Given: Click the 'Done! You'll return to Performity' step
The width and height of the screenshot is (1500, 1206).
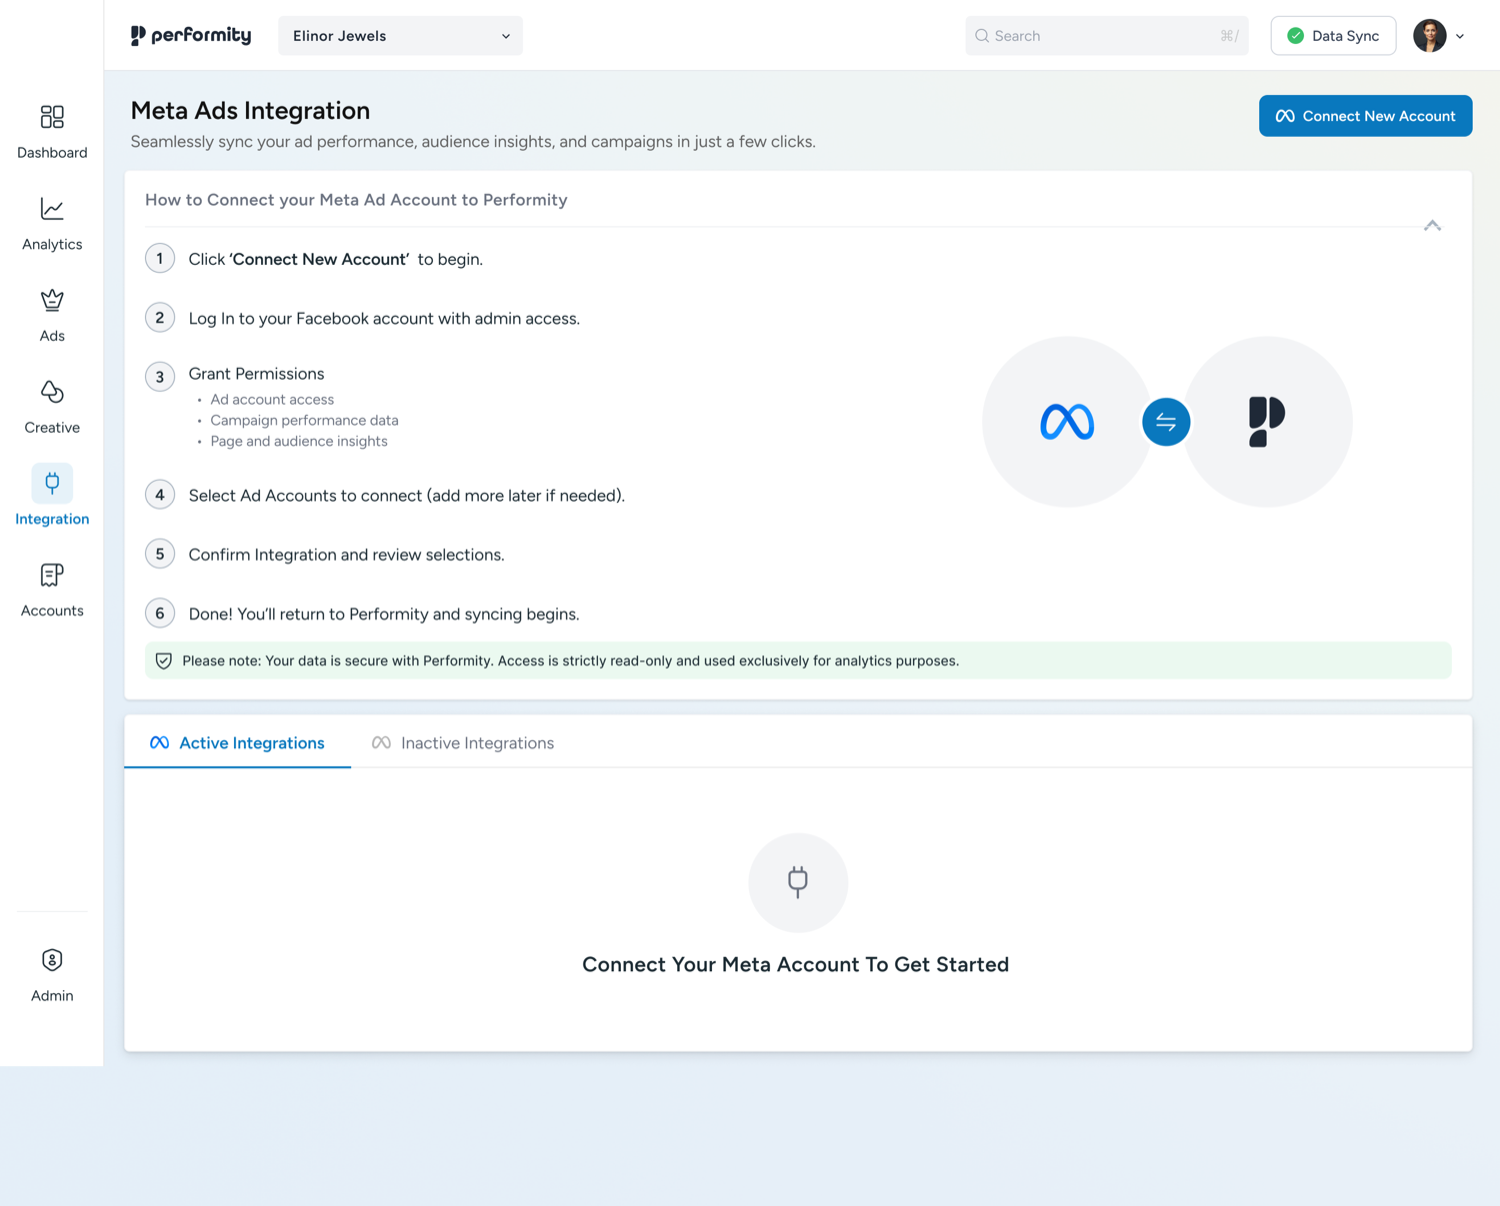Looking at the screenshot, I should click(x=384, y=614).
